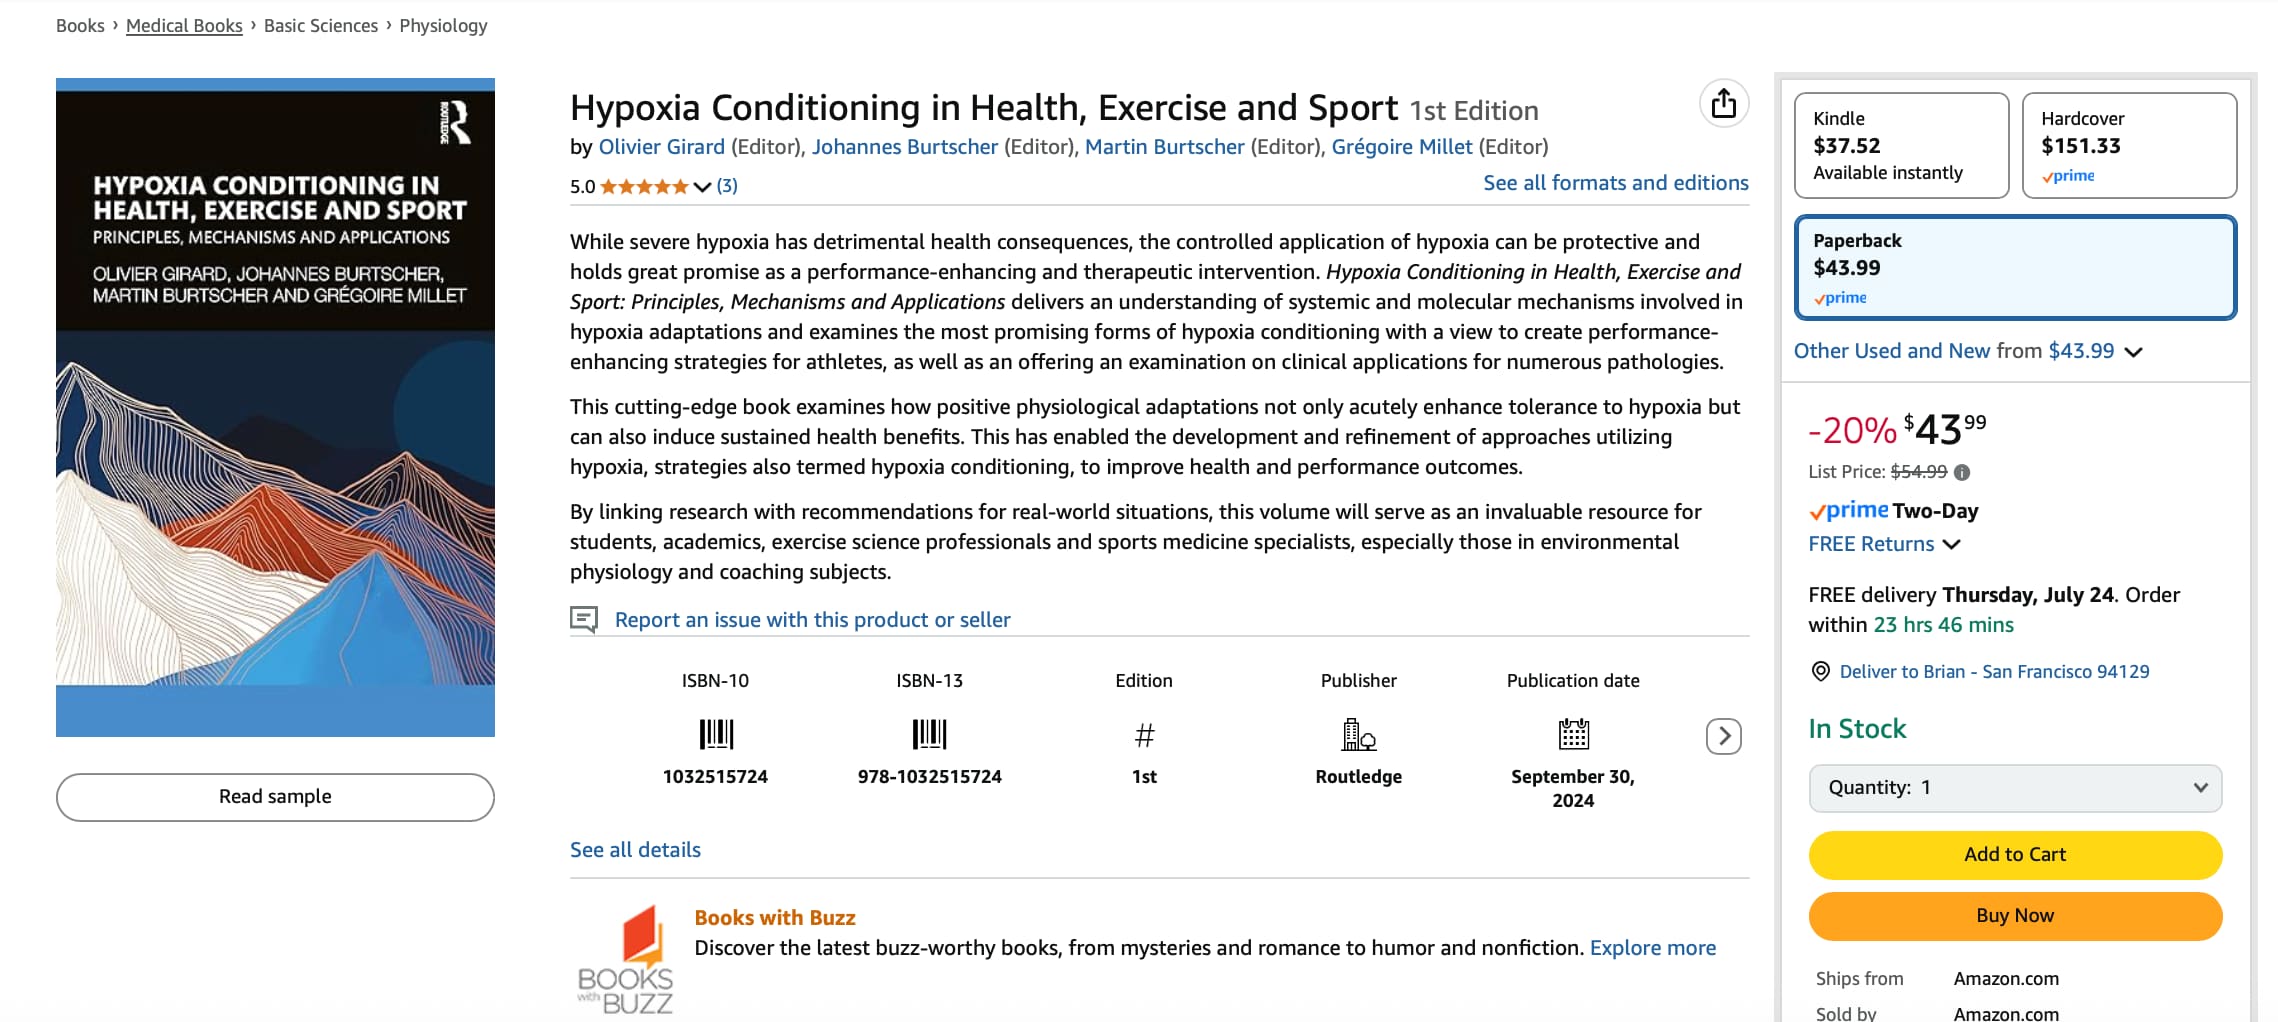The height and width of the screenshot is (1022, 2278).
Task: Click the book cover image
Action: [x=275, y=408]
